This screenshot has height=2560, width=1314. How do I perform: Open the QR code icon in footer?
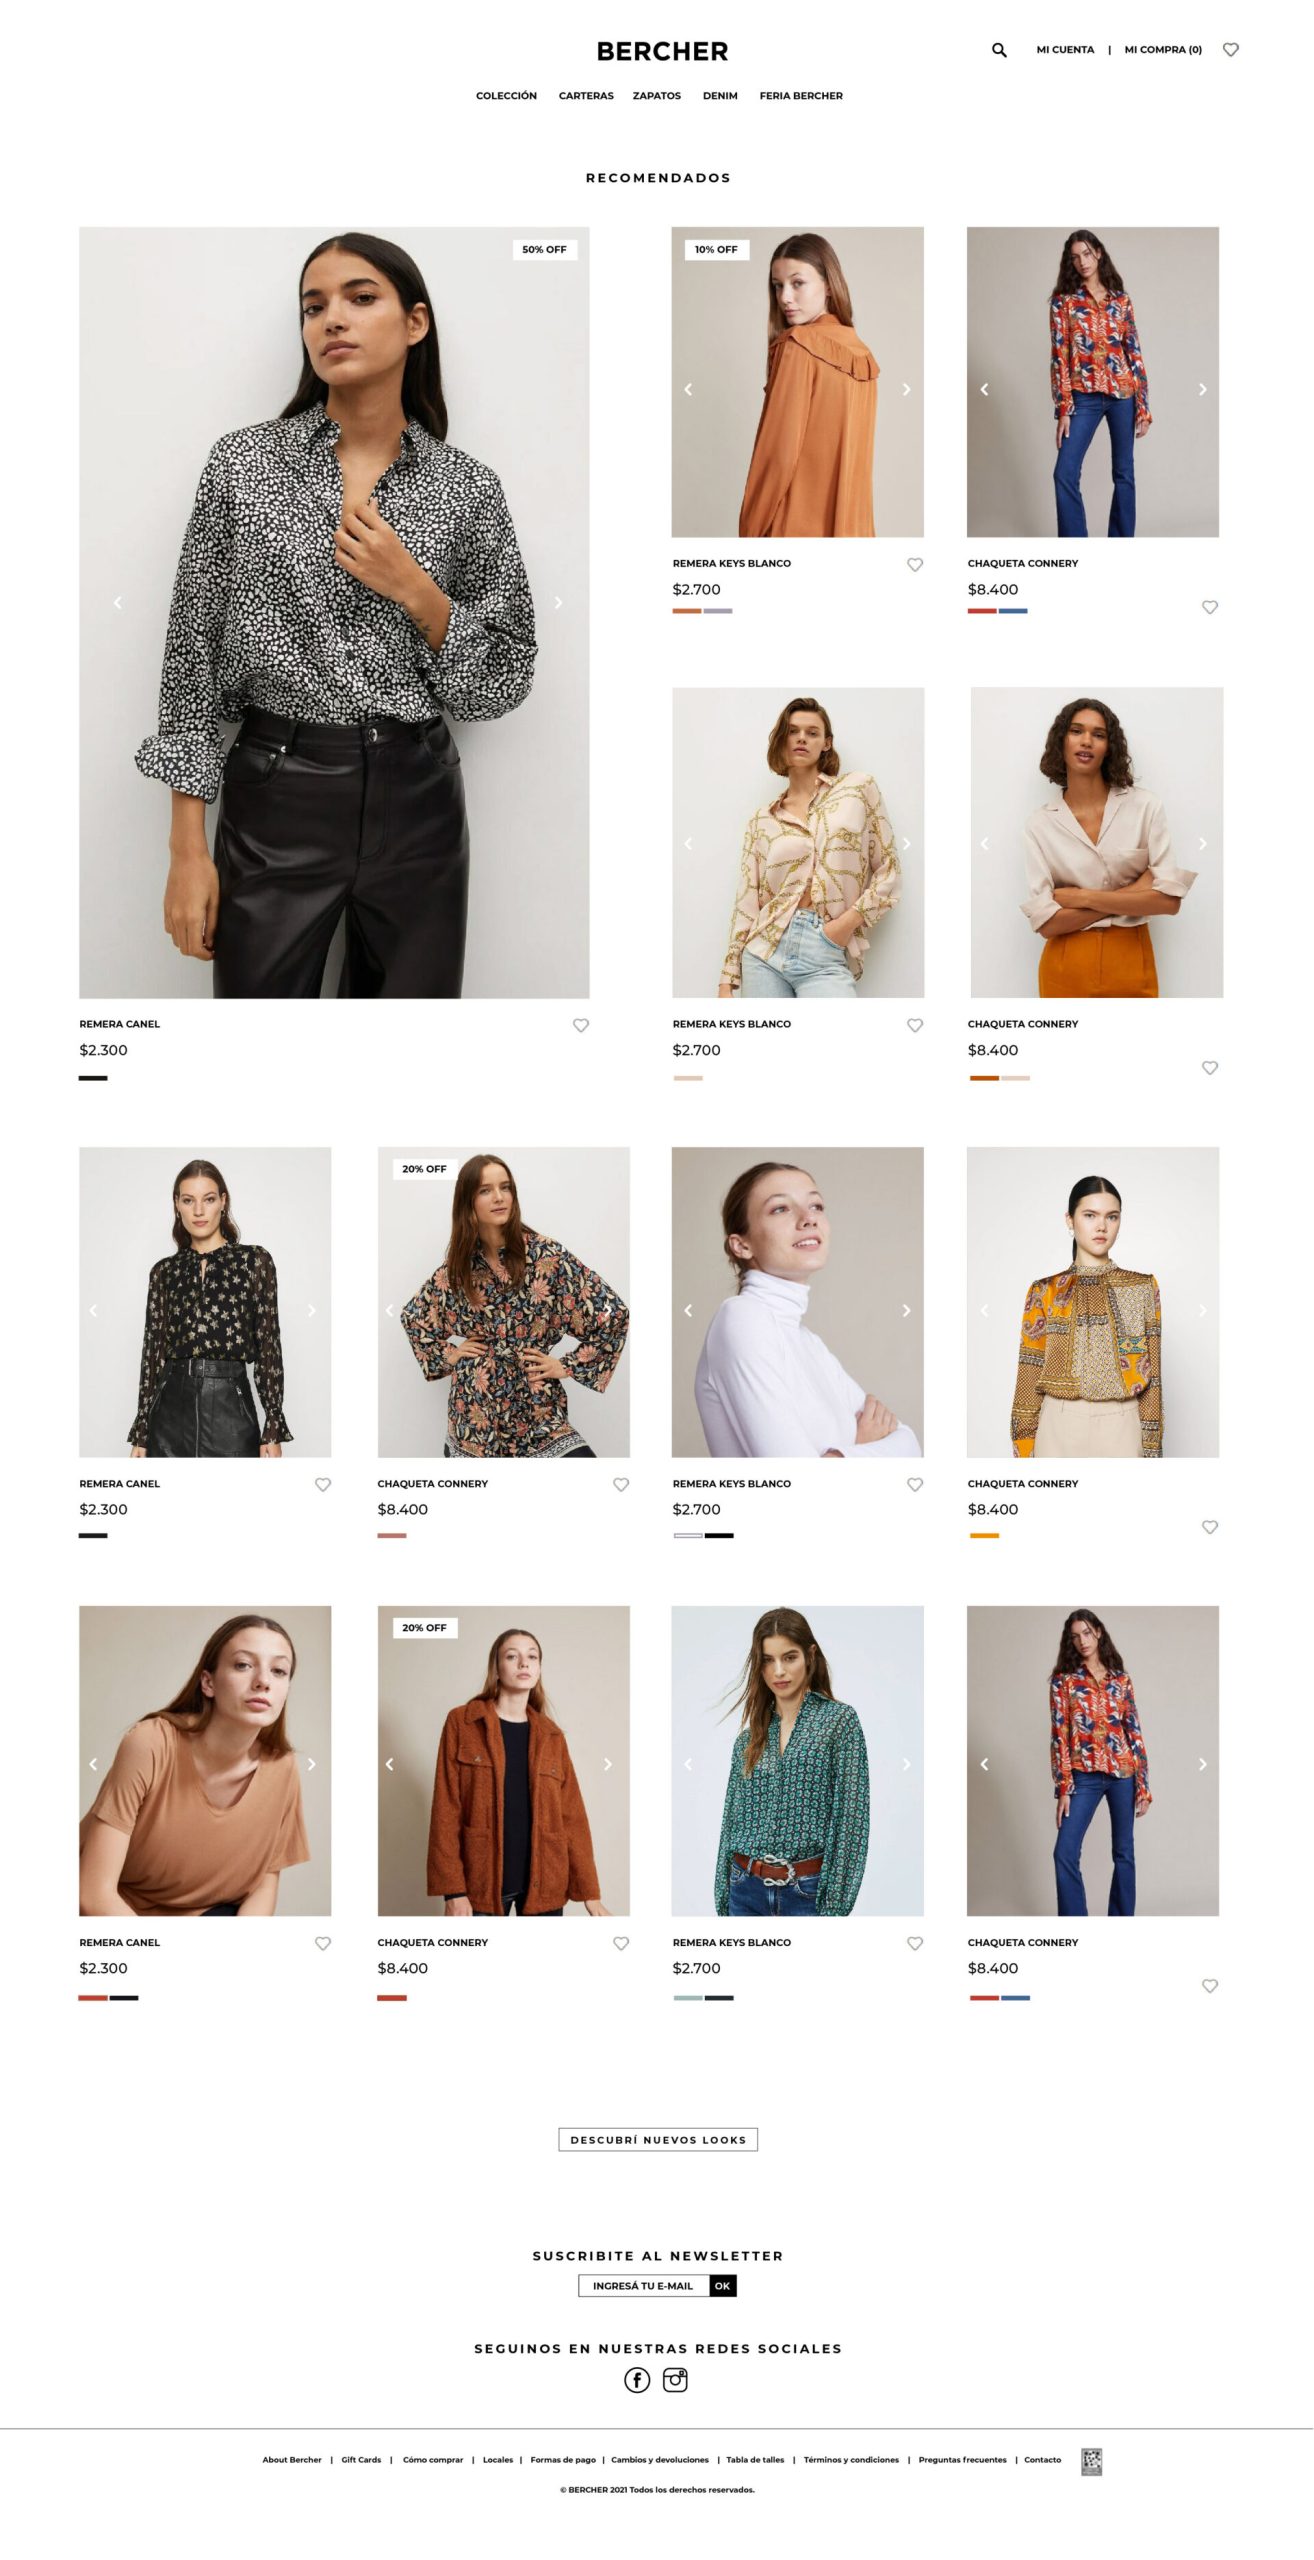[1092, 2461]
